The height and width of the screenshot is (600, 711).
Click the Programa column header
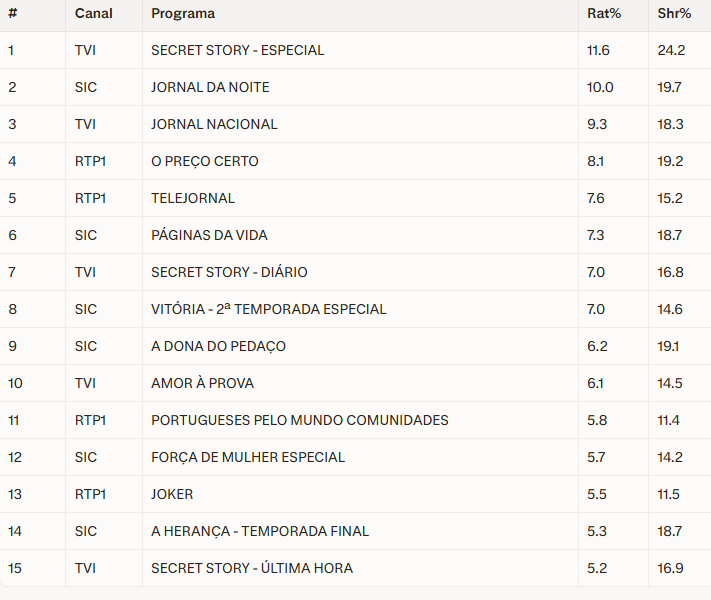pyautogui.click(x=183, y=13)
